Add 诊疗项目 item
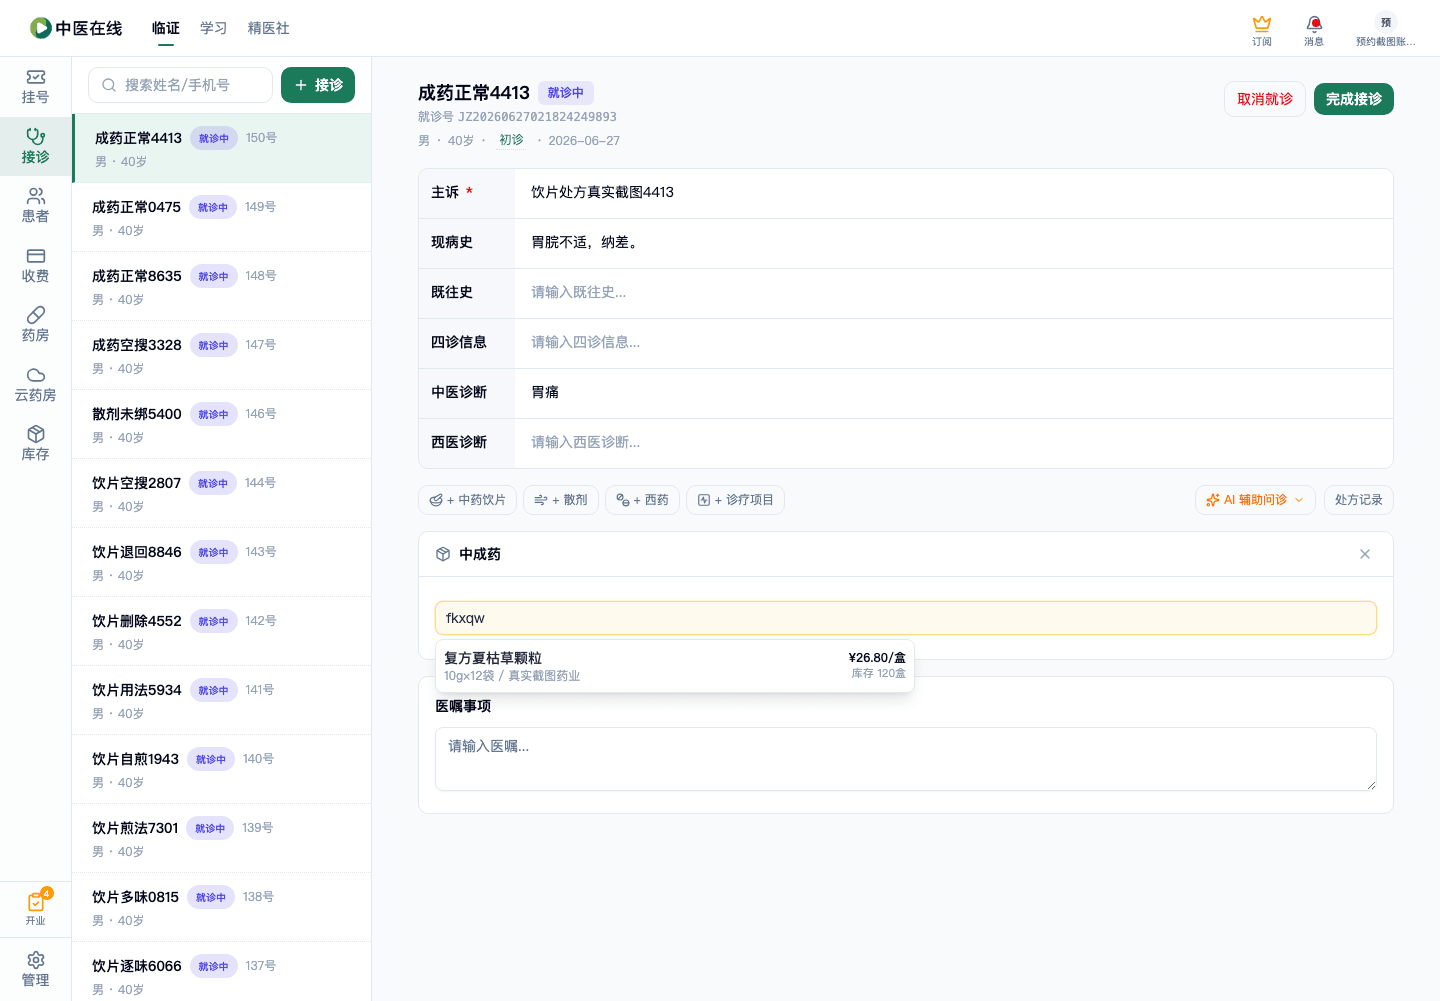The image size is (1440, 1001). [735, 500]
